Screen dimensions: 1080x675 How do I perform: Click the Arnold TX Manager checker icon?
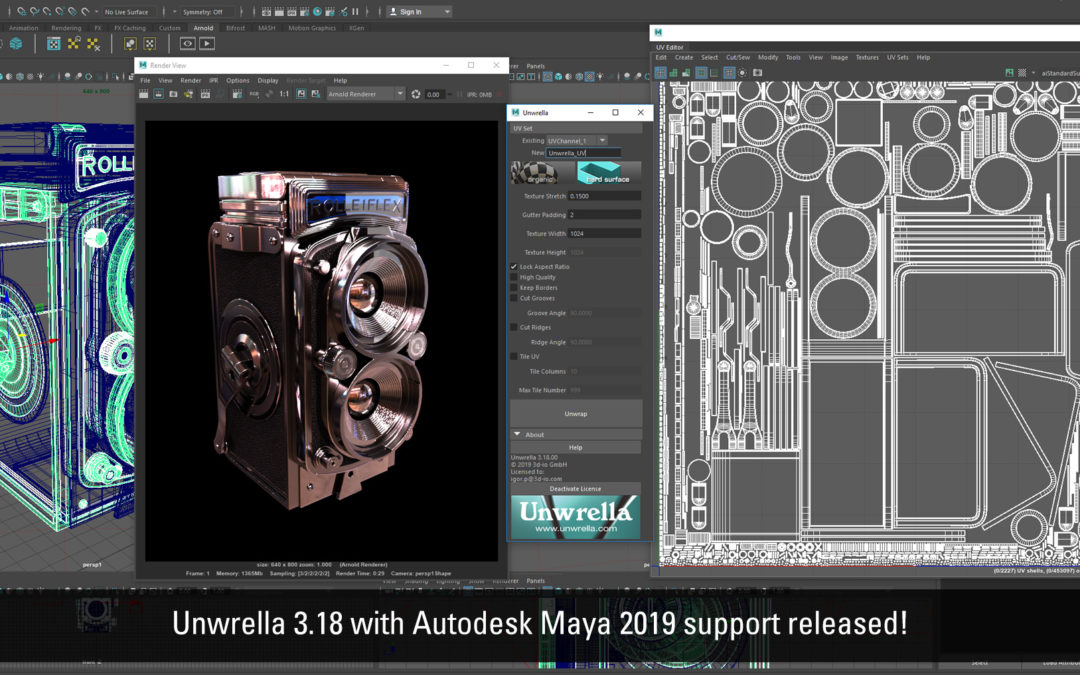[x=53, y=43]
